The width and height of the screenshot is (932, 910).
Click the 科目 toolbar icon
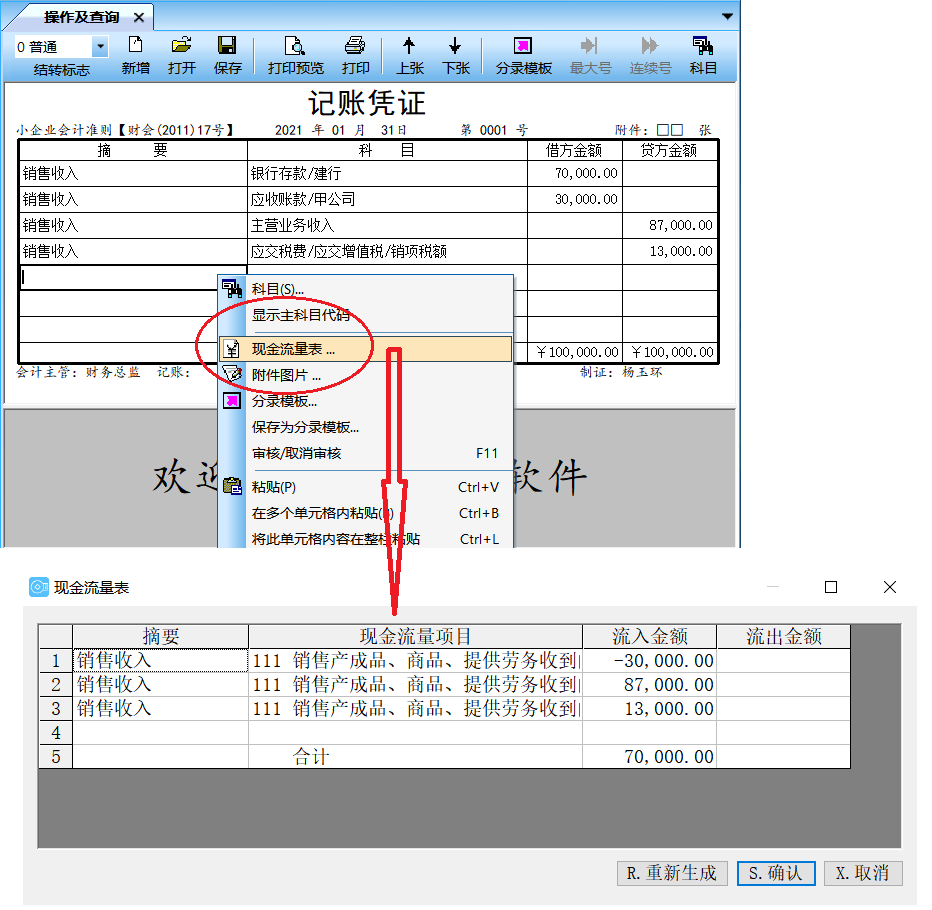coord(703,54)
